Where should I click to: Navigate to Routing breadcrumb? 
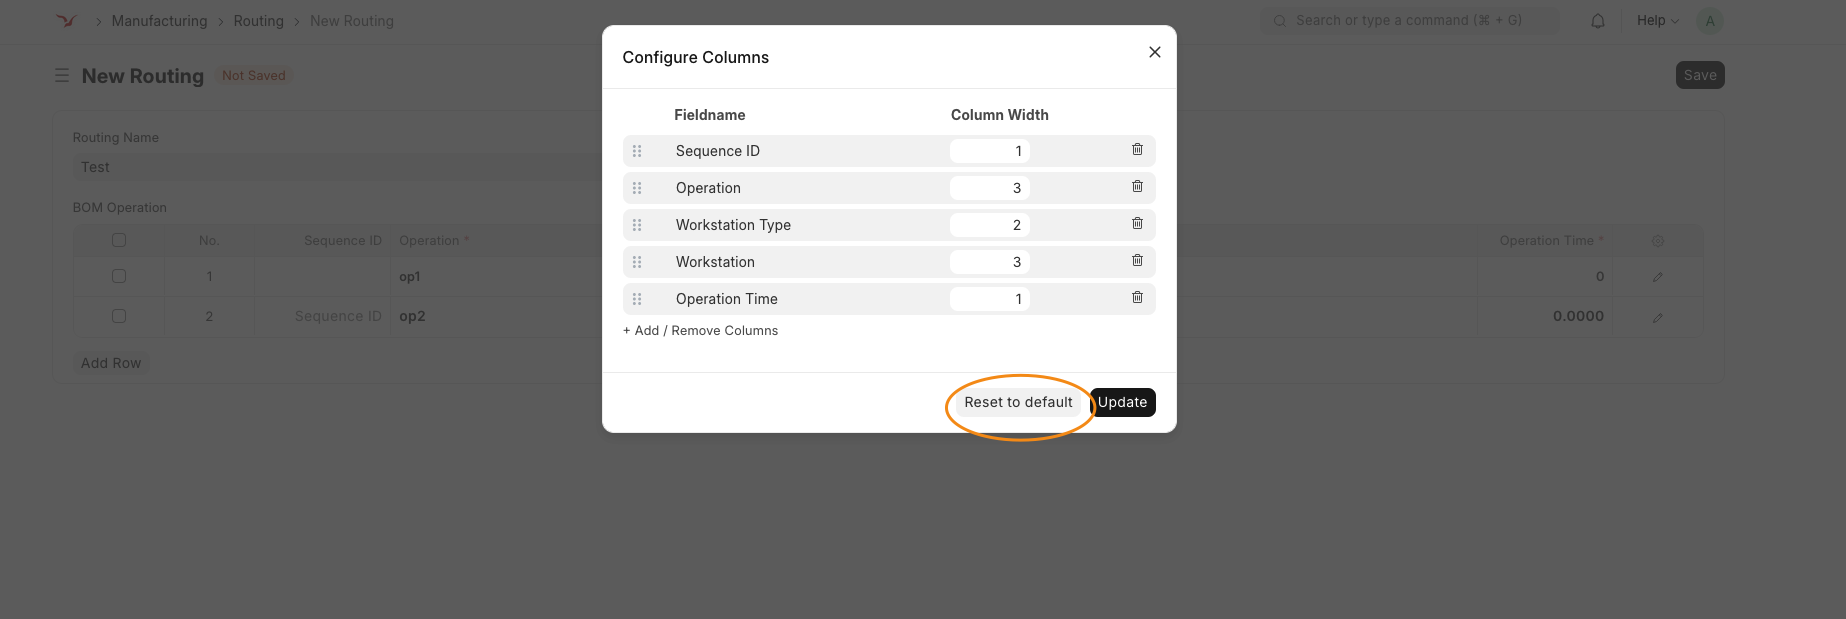[259, 21]
